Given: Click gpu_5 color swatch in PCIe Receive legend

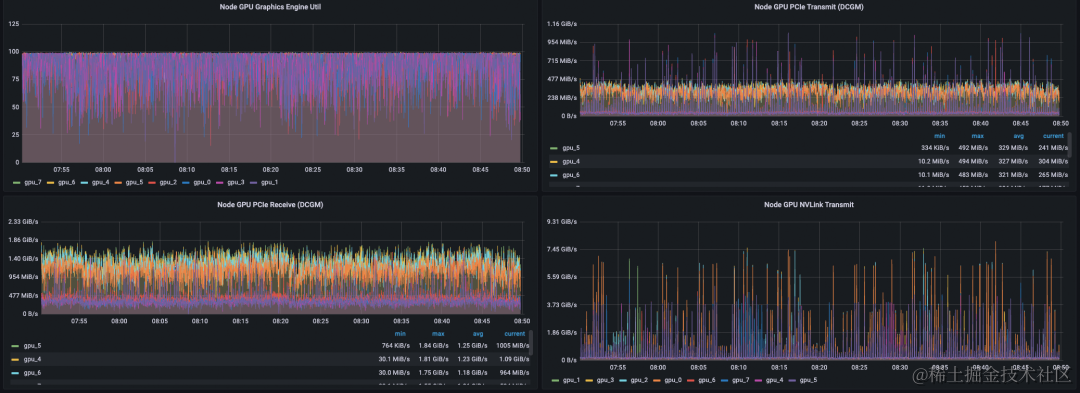Looking at the screenshot, I should 15,346.
